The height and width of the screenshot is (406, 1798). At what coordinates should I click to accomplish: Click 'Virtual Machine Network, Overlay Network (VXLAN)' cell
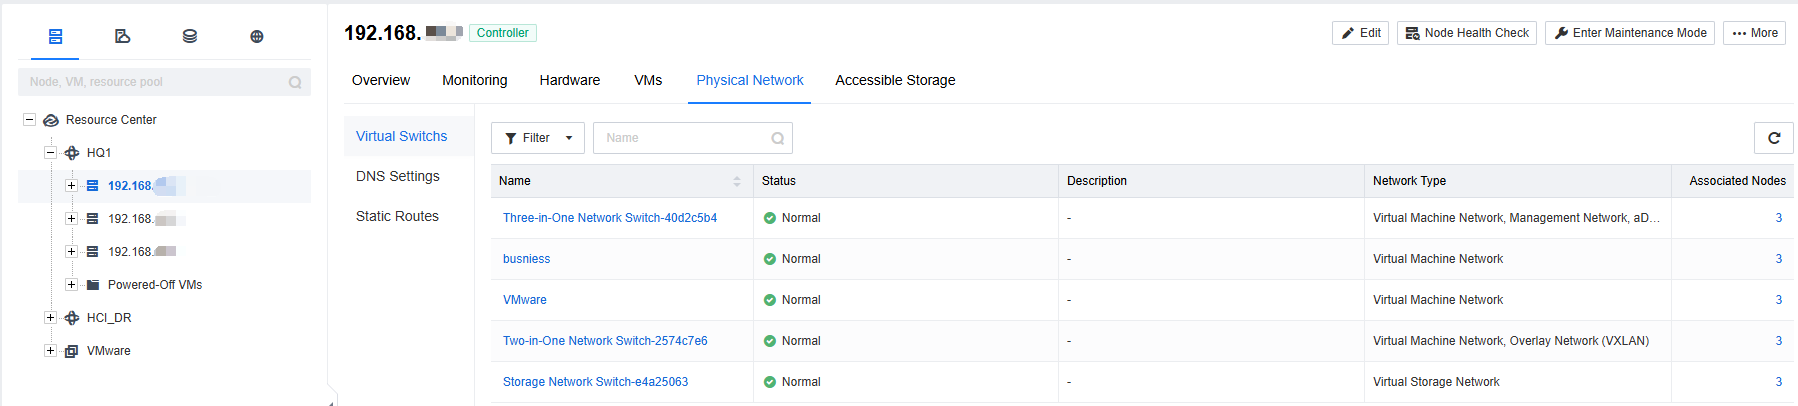click(x=1511, y=341)
